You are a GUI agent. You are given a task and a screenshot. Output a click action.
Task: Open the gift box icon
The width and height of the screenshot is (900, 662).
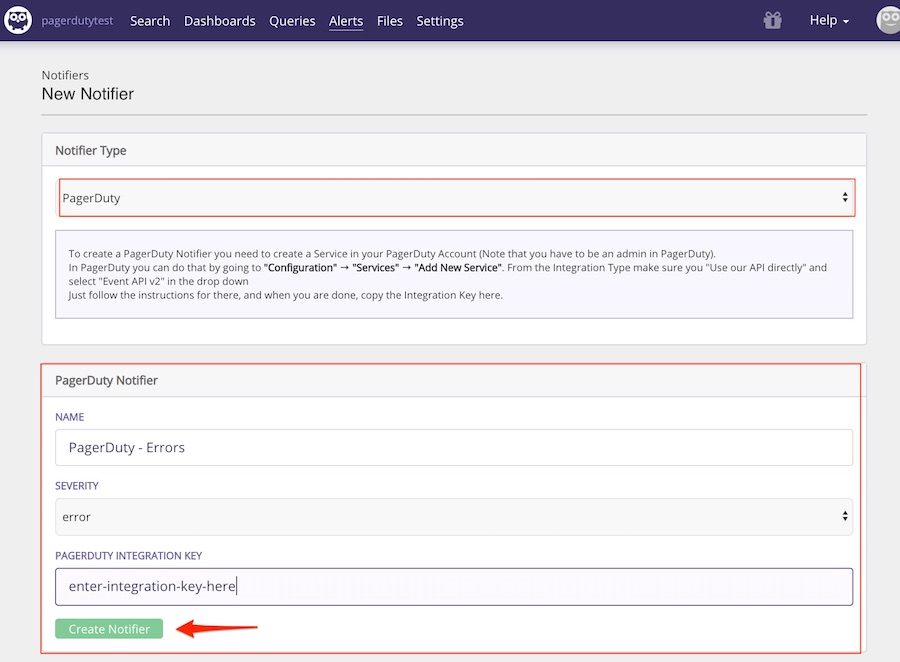click(x=772, y=20)
